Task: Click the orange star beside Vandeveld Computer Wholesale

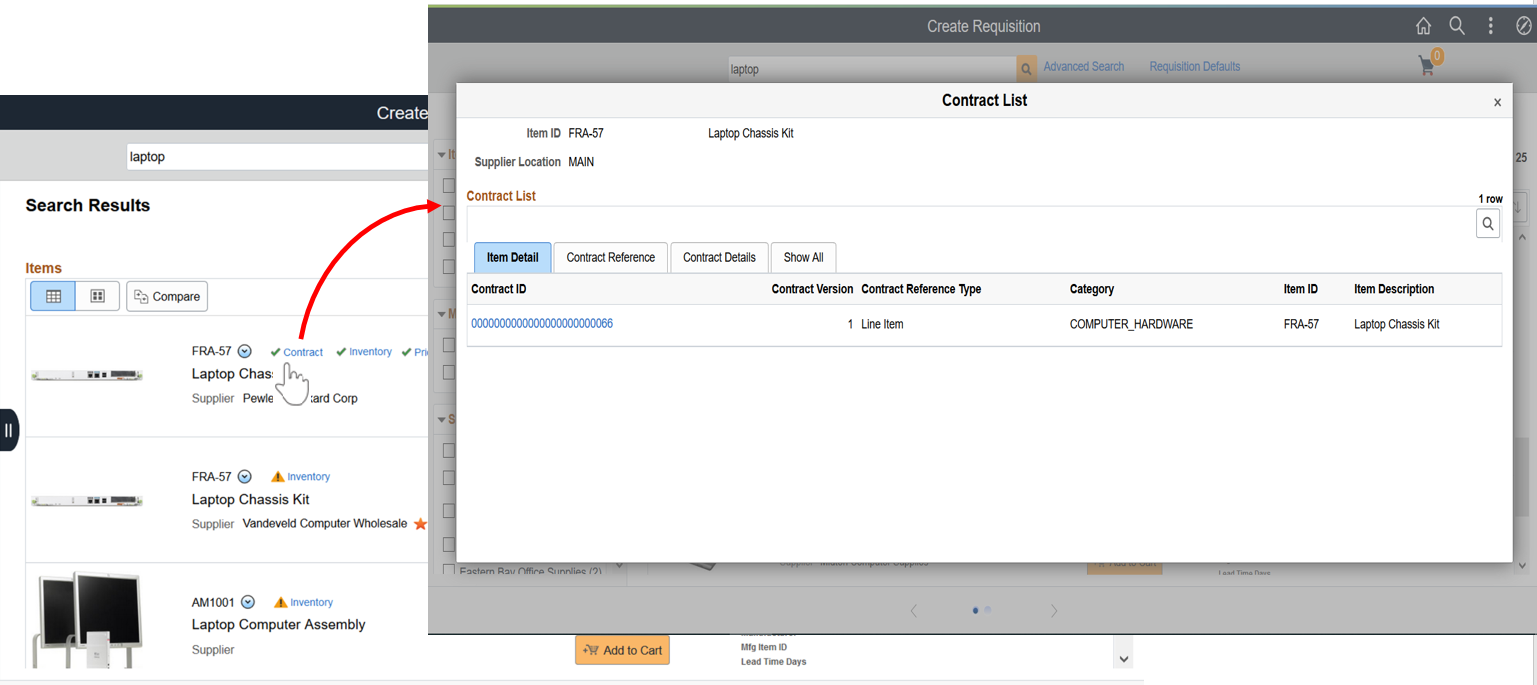Action: point(420,524)
